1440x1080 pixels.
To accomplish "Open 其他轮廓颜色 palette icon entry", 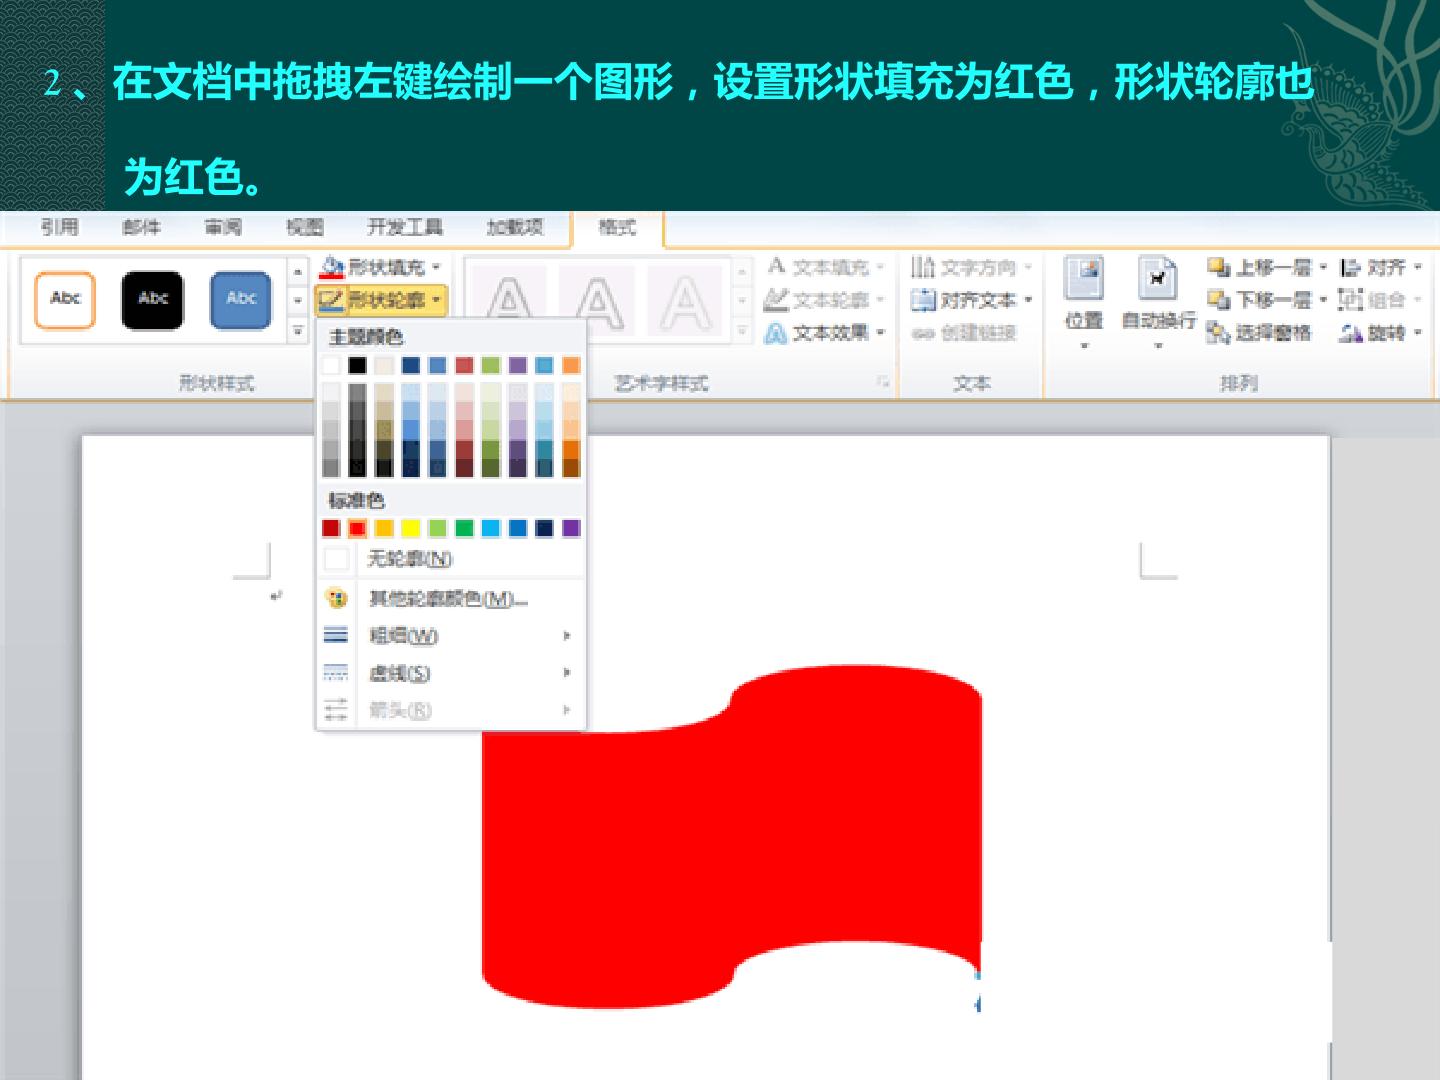I will (337, 598).
